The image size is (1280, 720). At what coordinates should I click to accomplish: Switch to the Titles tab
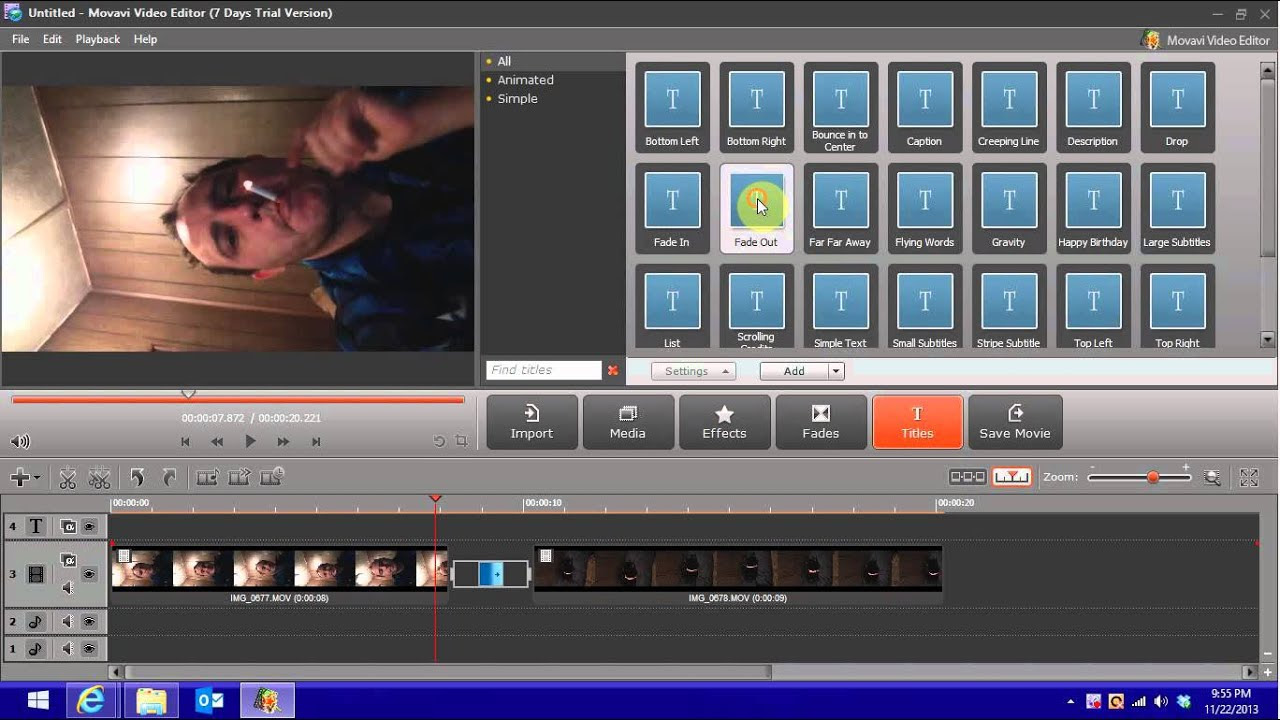click(916, 421)
